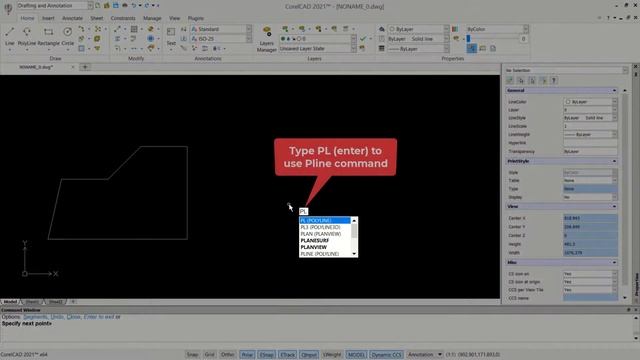This screenshot has height=360, width=640.
Task: Open the Constraints ribbon tab
Action: (x=123, y=18)
